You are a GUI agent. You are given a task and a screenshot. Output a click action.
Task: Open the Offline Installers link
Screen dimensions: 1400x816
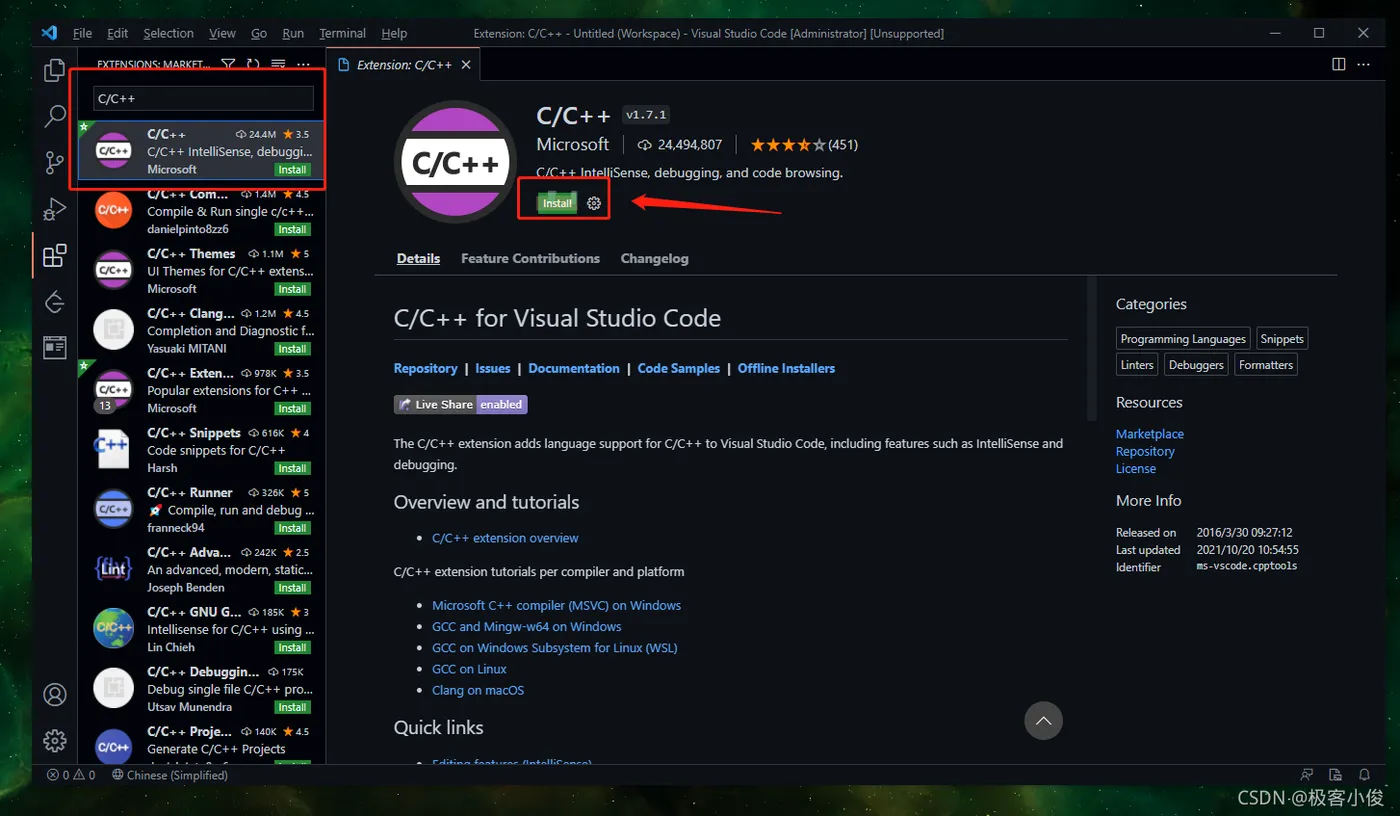[x=786, y=368]
